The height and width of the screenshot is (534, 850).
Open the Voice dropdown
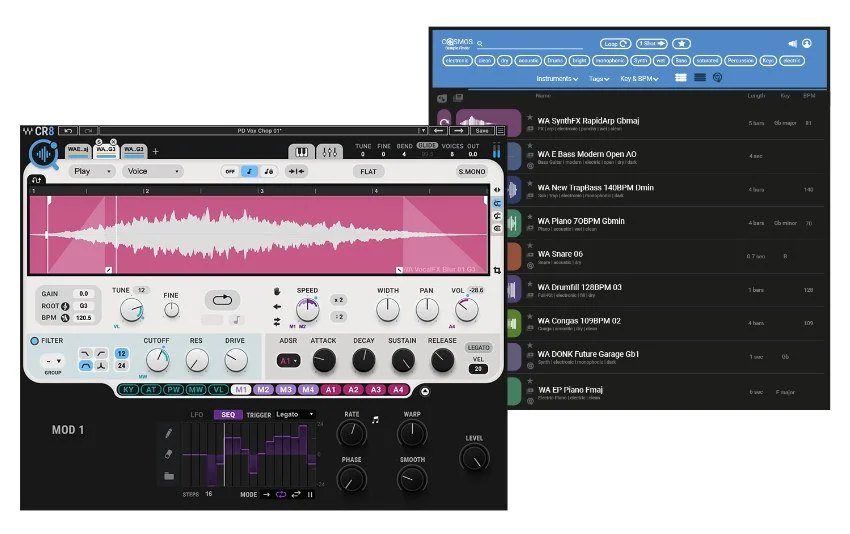(x=152, y=171)
